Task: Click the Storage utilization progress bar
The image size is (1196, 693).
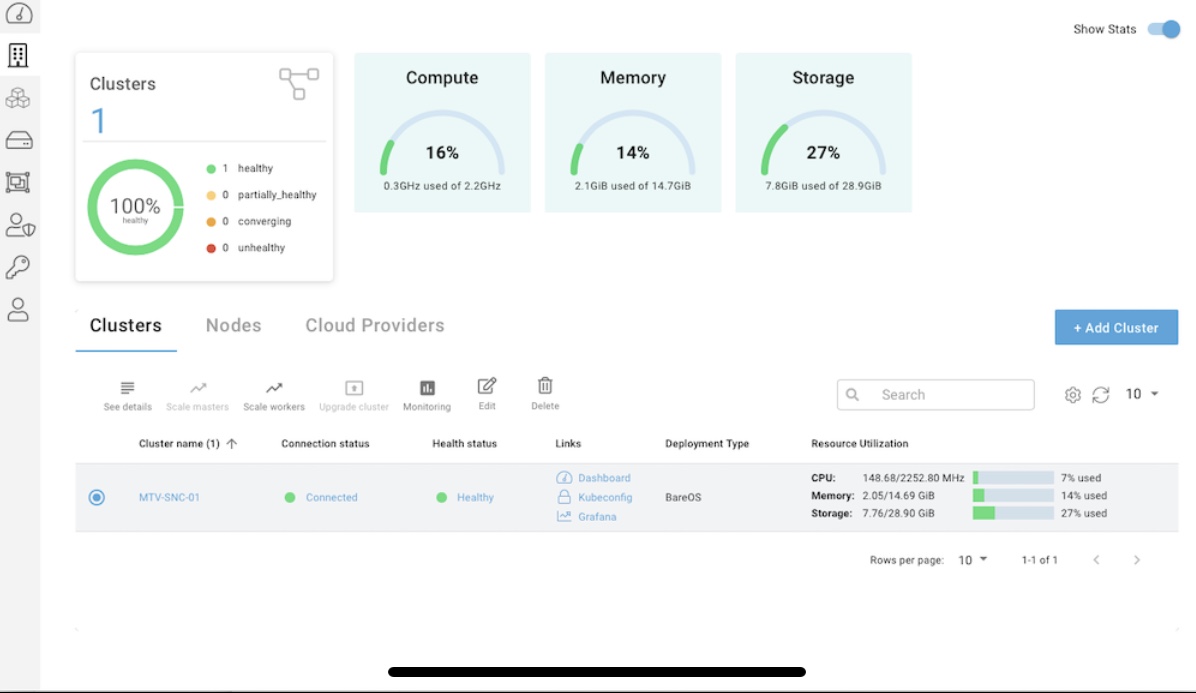Action: [1013, 513]
